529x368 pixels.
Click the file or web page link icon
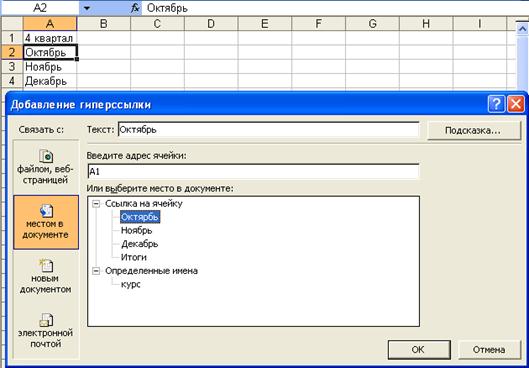coord(46,156)
